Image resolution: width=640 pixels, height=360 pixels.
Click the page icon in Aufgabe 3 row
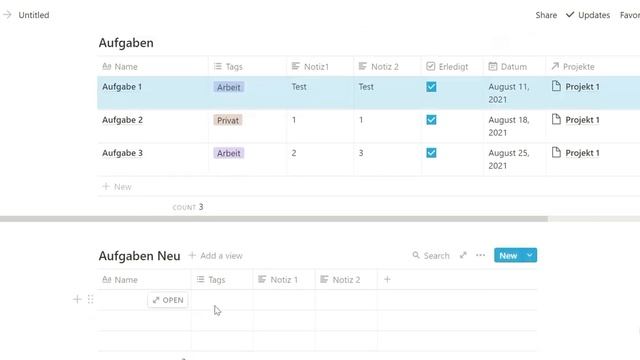tap(556, 152)
